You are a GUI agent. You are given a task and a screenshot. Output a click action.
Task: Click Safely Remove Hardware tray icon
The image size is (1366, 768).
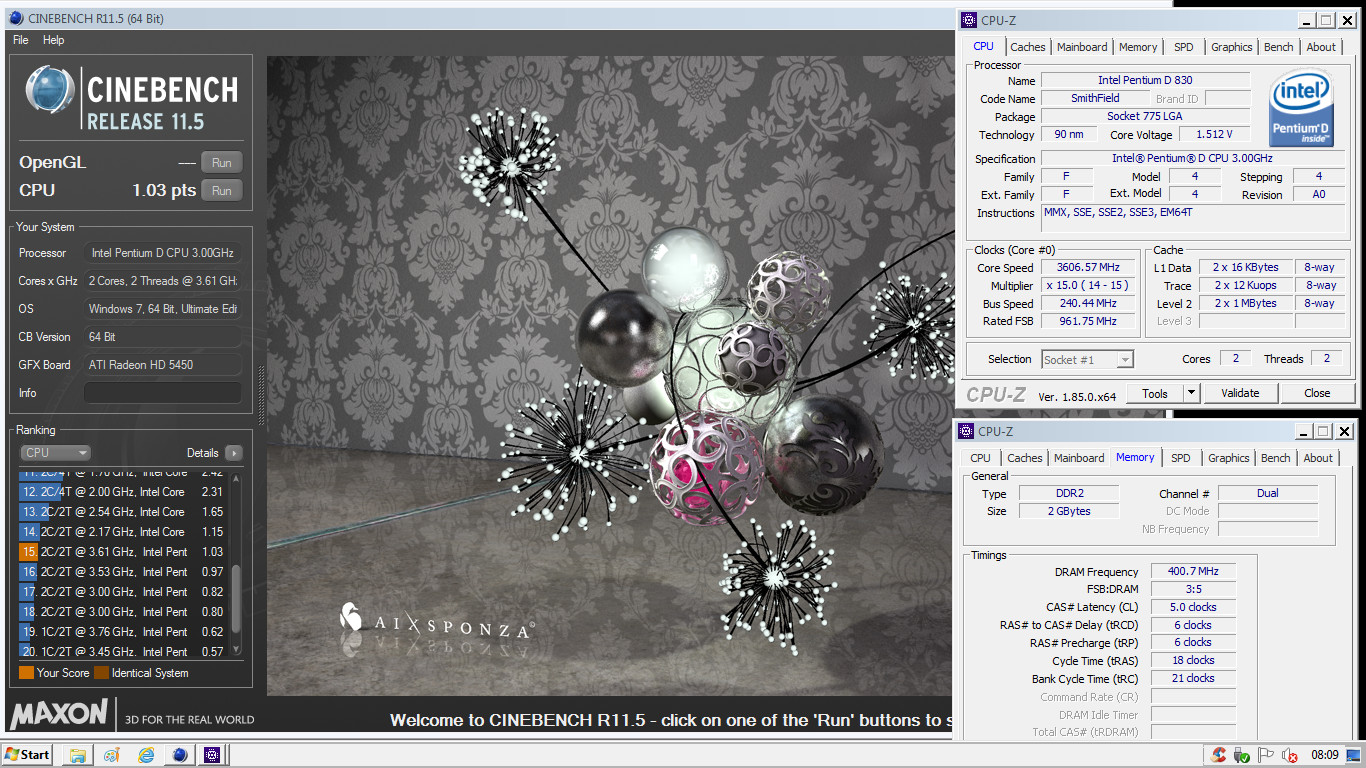click(1242, 755)
